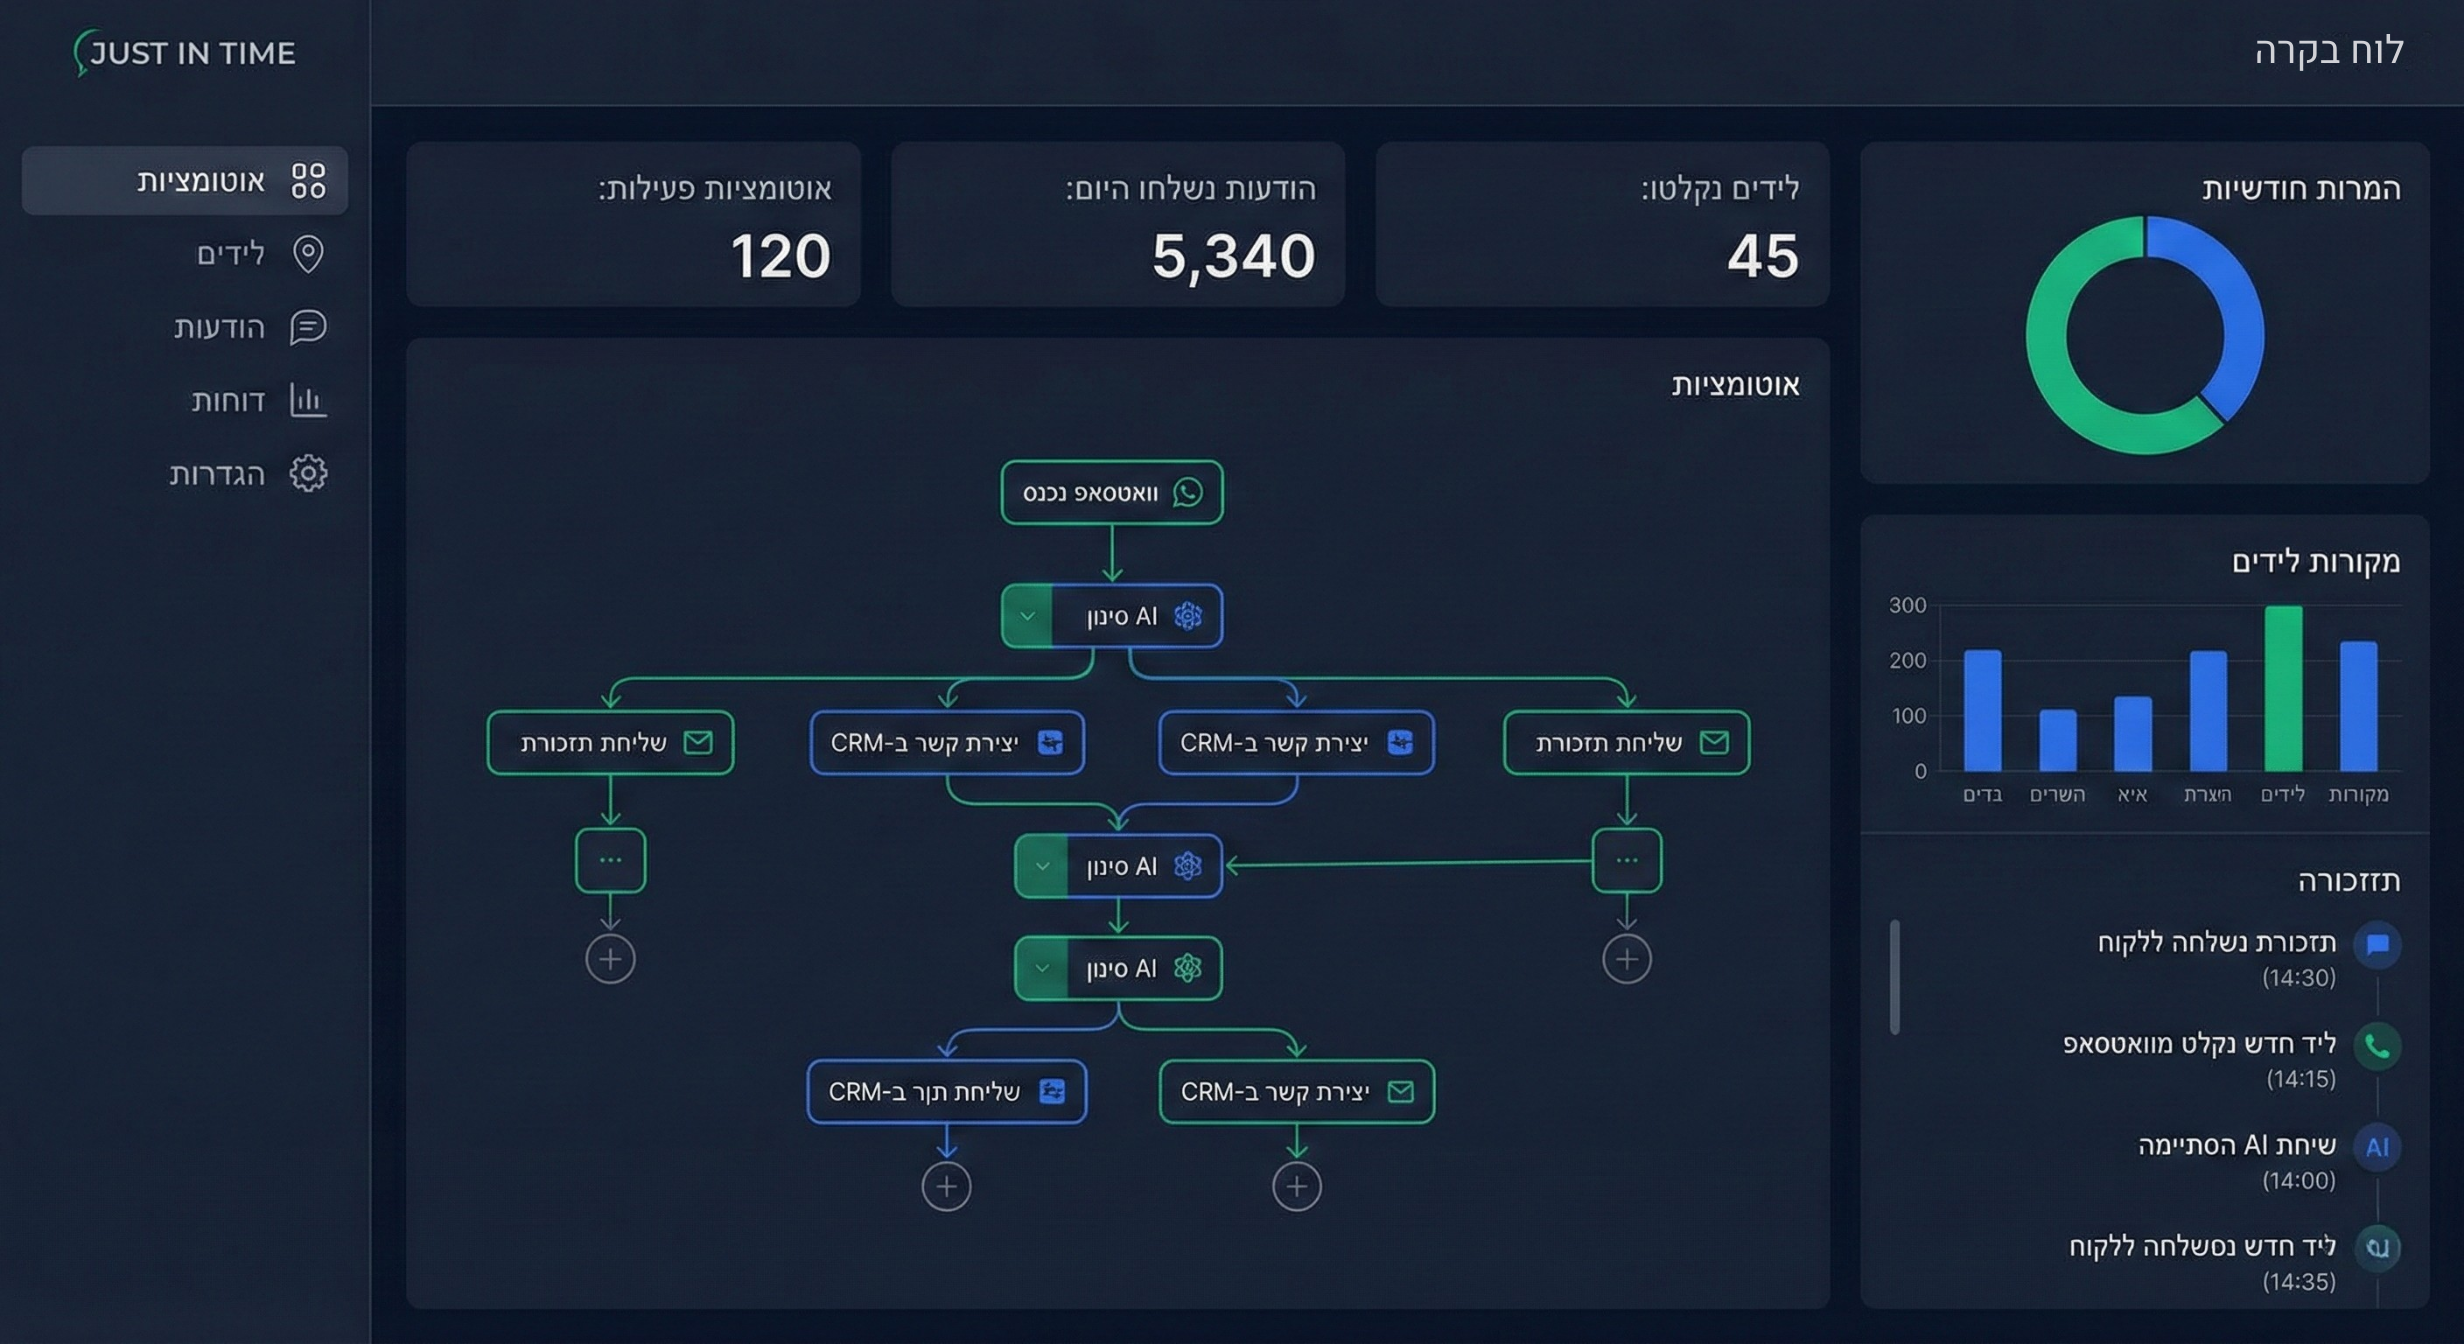
Task: Add step below bottom יצירת קשר ב-CRM node
Action: pos(1296,1187)
